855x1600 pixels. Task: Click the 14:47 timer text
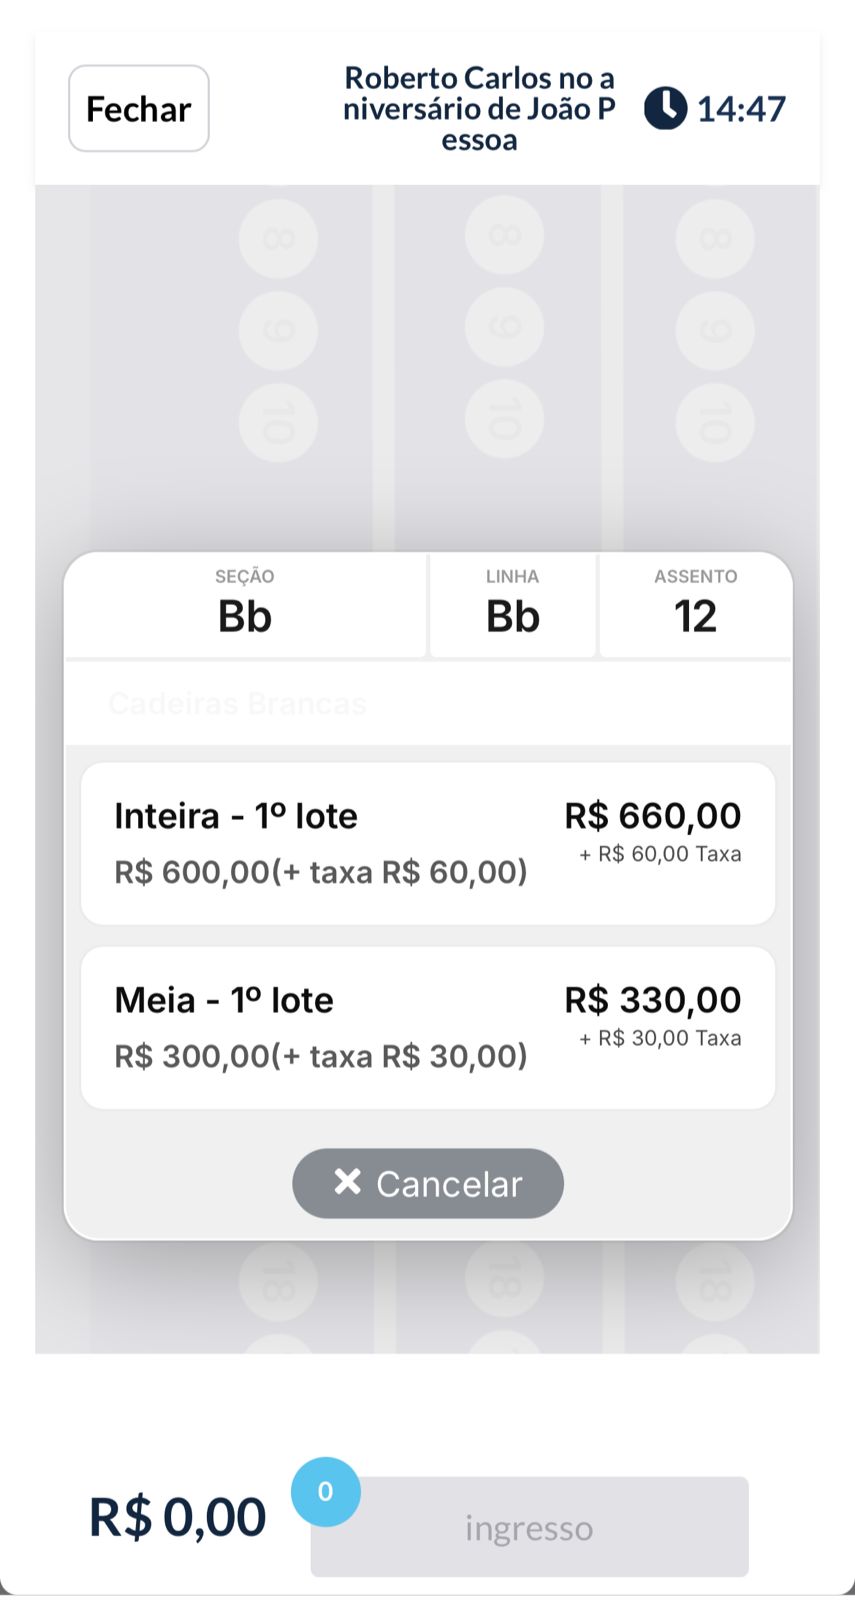(741, 108)
